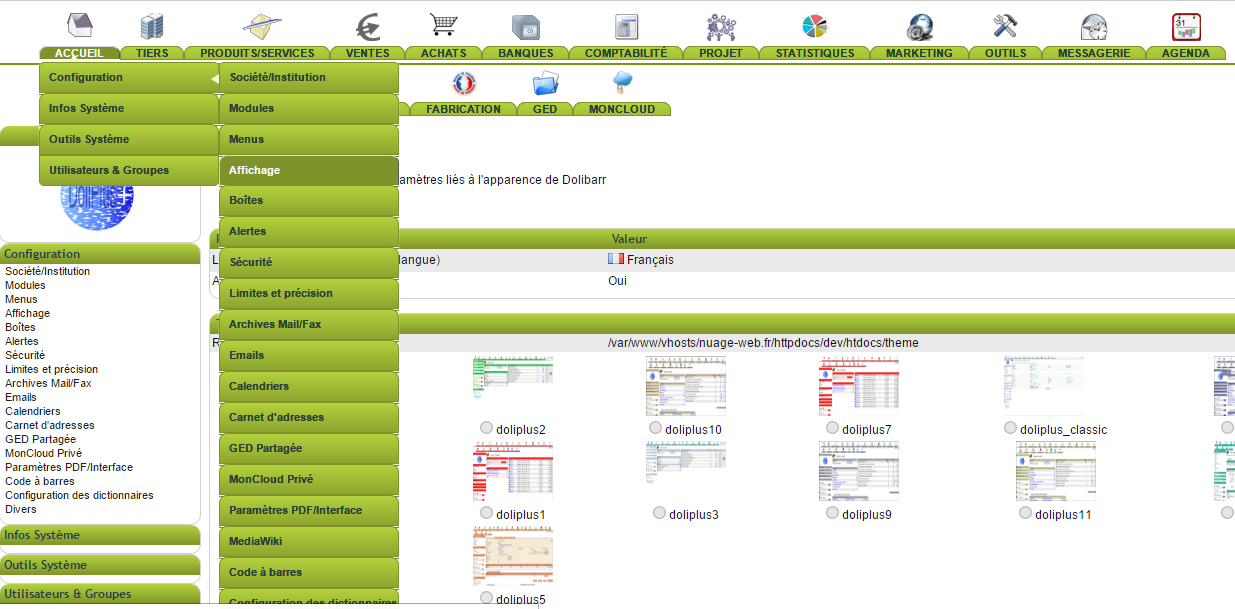Image resolution: width=1235 pixels, height=609 pixels.
Task: Choose MediaWiki in the green submenu
Action: pos(309,542)
